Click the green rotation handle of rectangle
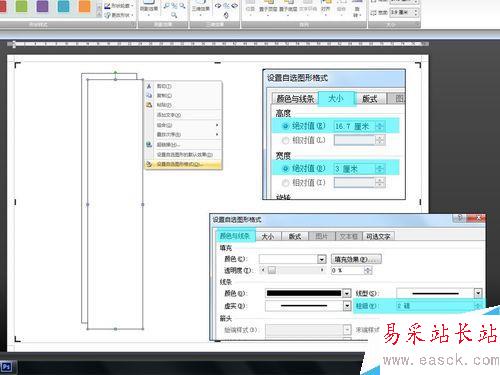The width and height of the screenshot is (500, 375). pos(115,72)
